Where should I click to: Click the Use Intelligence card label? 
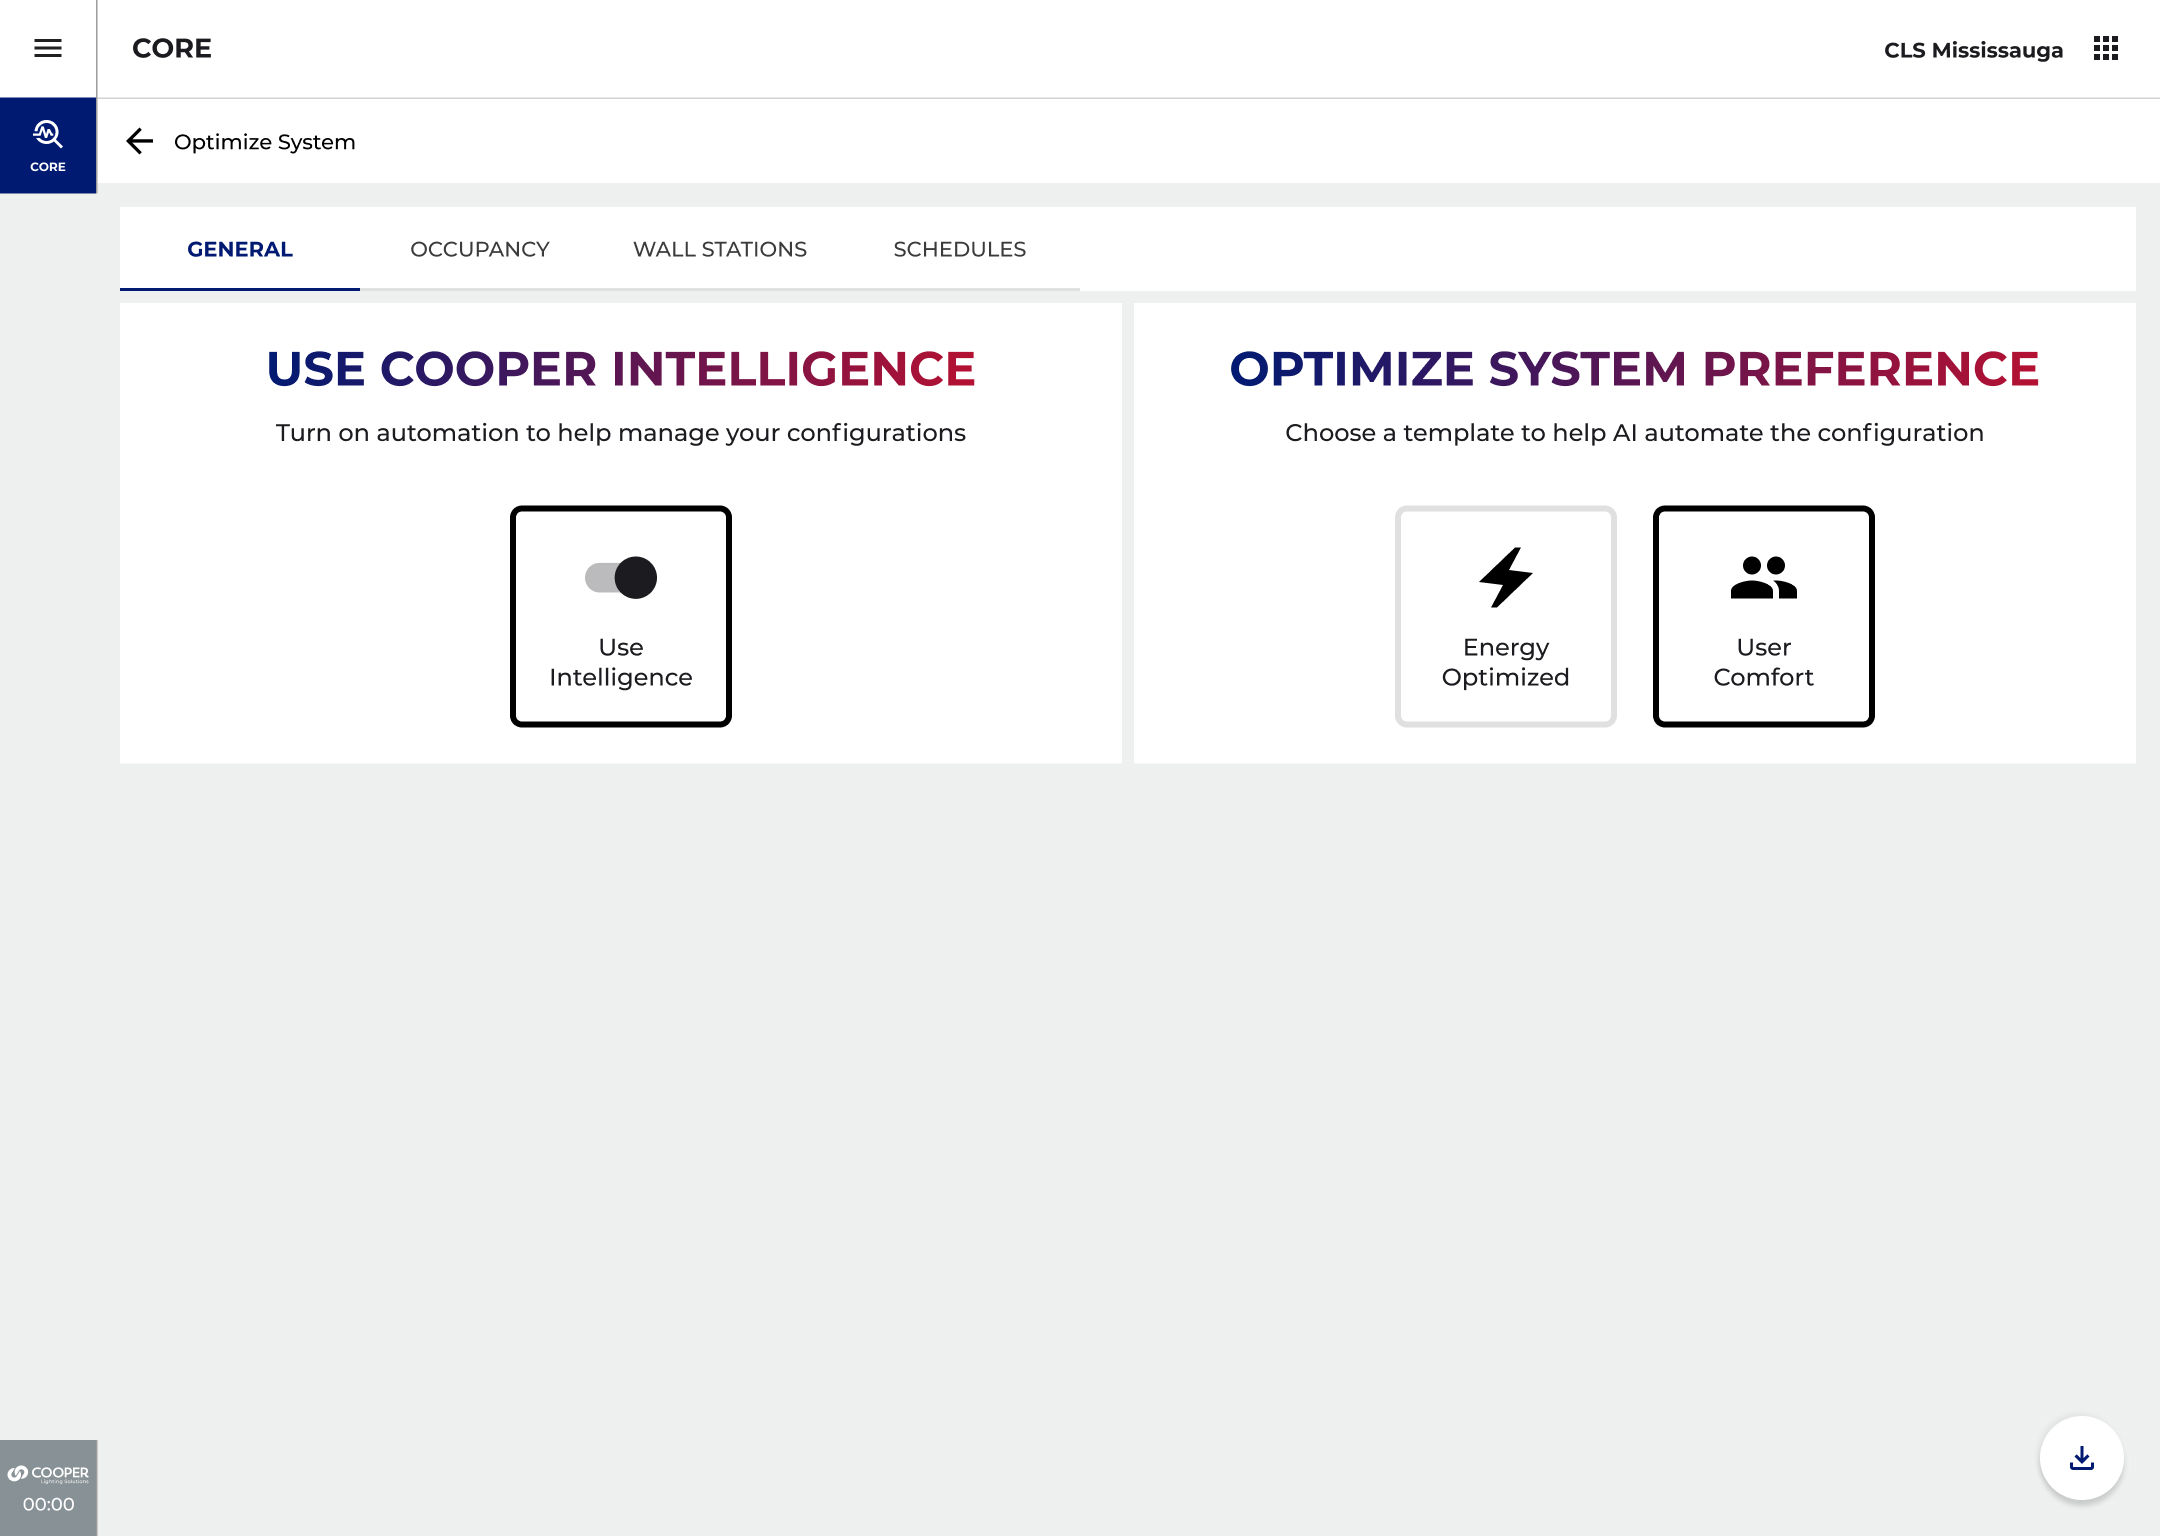(621, 662)
